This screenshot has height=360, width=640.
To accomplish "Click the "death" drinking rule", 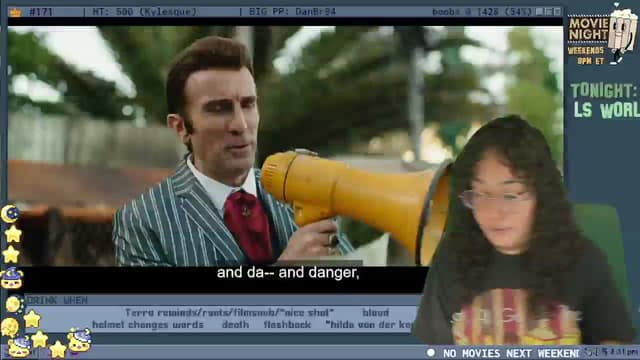I will (236, 324).
